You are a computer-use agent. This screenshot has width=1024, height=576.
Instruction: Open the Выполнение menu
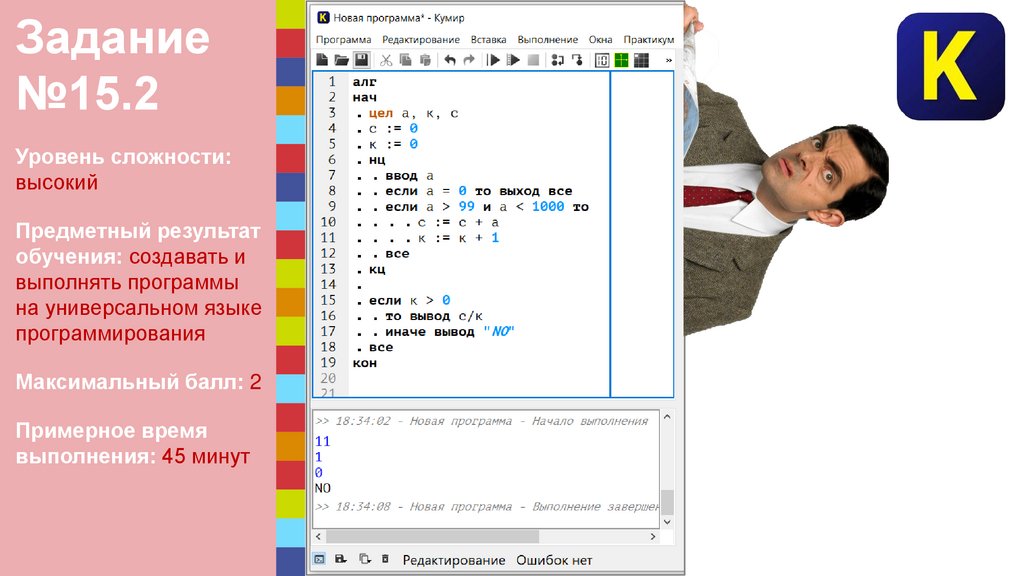click(547, 39)
